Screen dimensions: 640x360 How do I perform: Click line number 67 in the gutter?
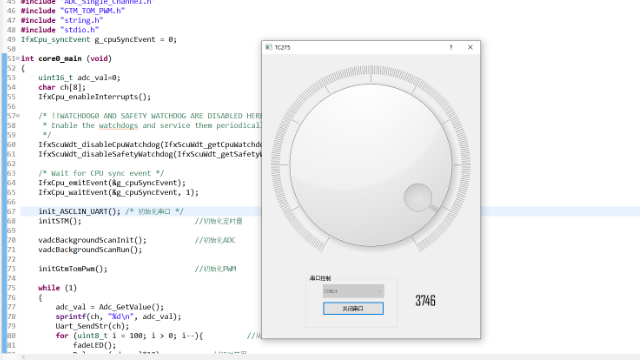(x=11, y=211)
